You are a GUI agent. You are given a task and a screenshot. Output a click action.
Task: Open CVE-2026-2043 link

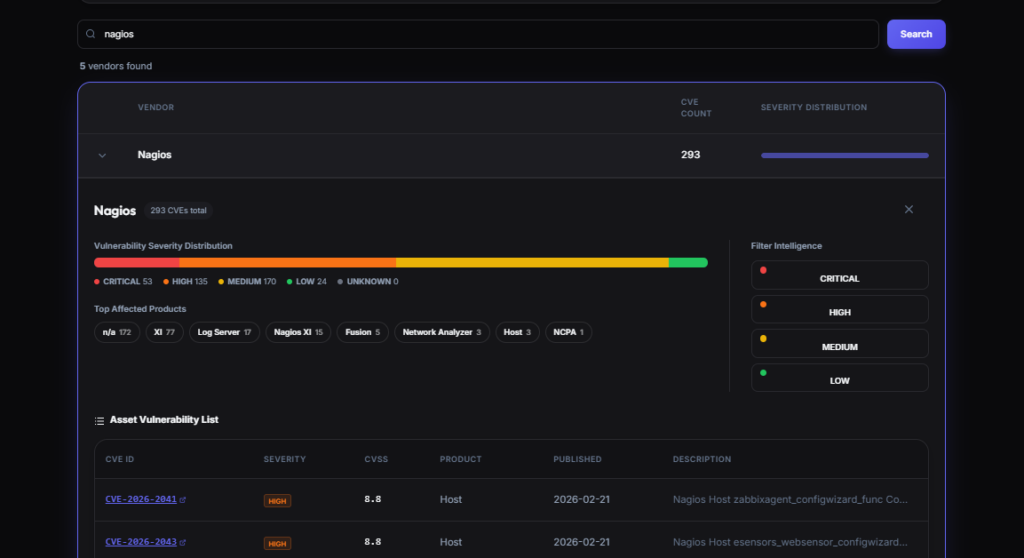141,542
